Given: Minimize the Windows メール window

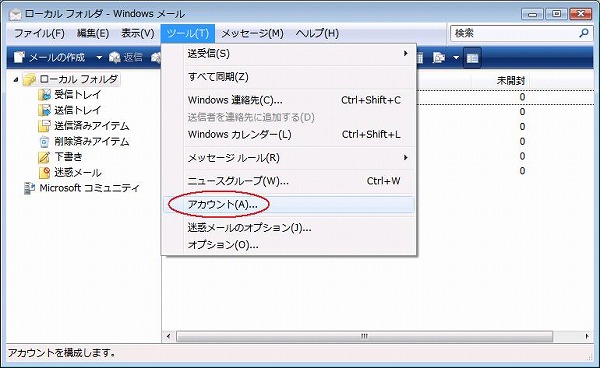Looking at the screenshot, I should [532, 14].
